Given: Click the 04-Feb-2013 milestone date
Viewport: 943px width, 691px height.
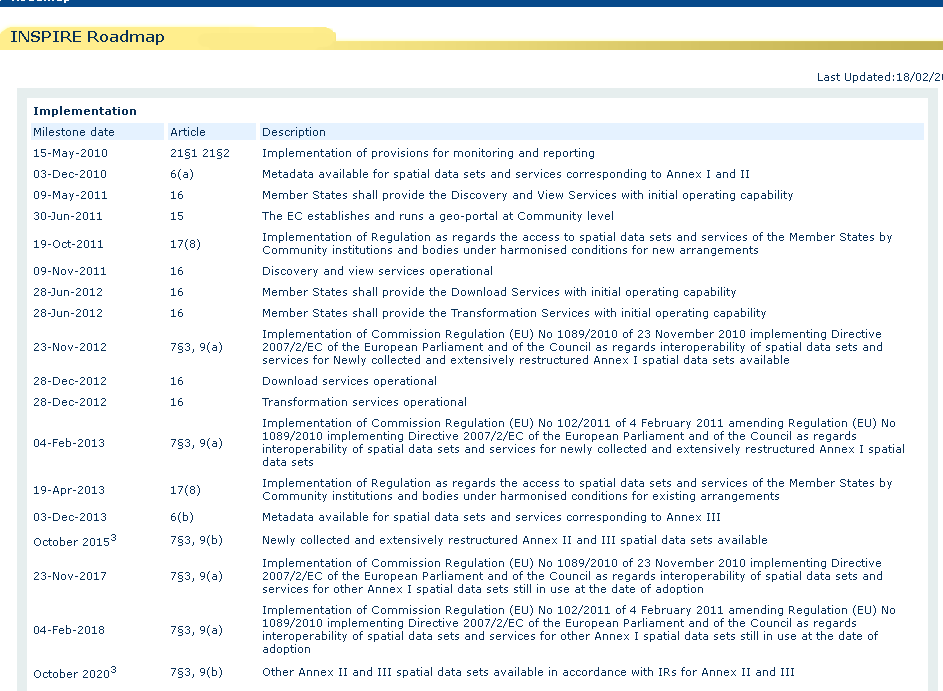Looking at the screenshot, I should point(69,443).
